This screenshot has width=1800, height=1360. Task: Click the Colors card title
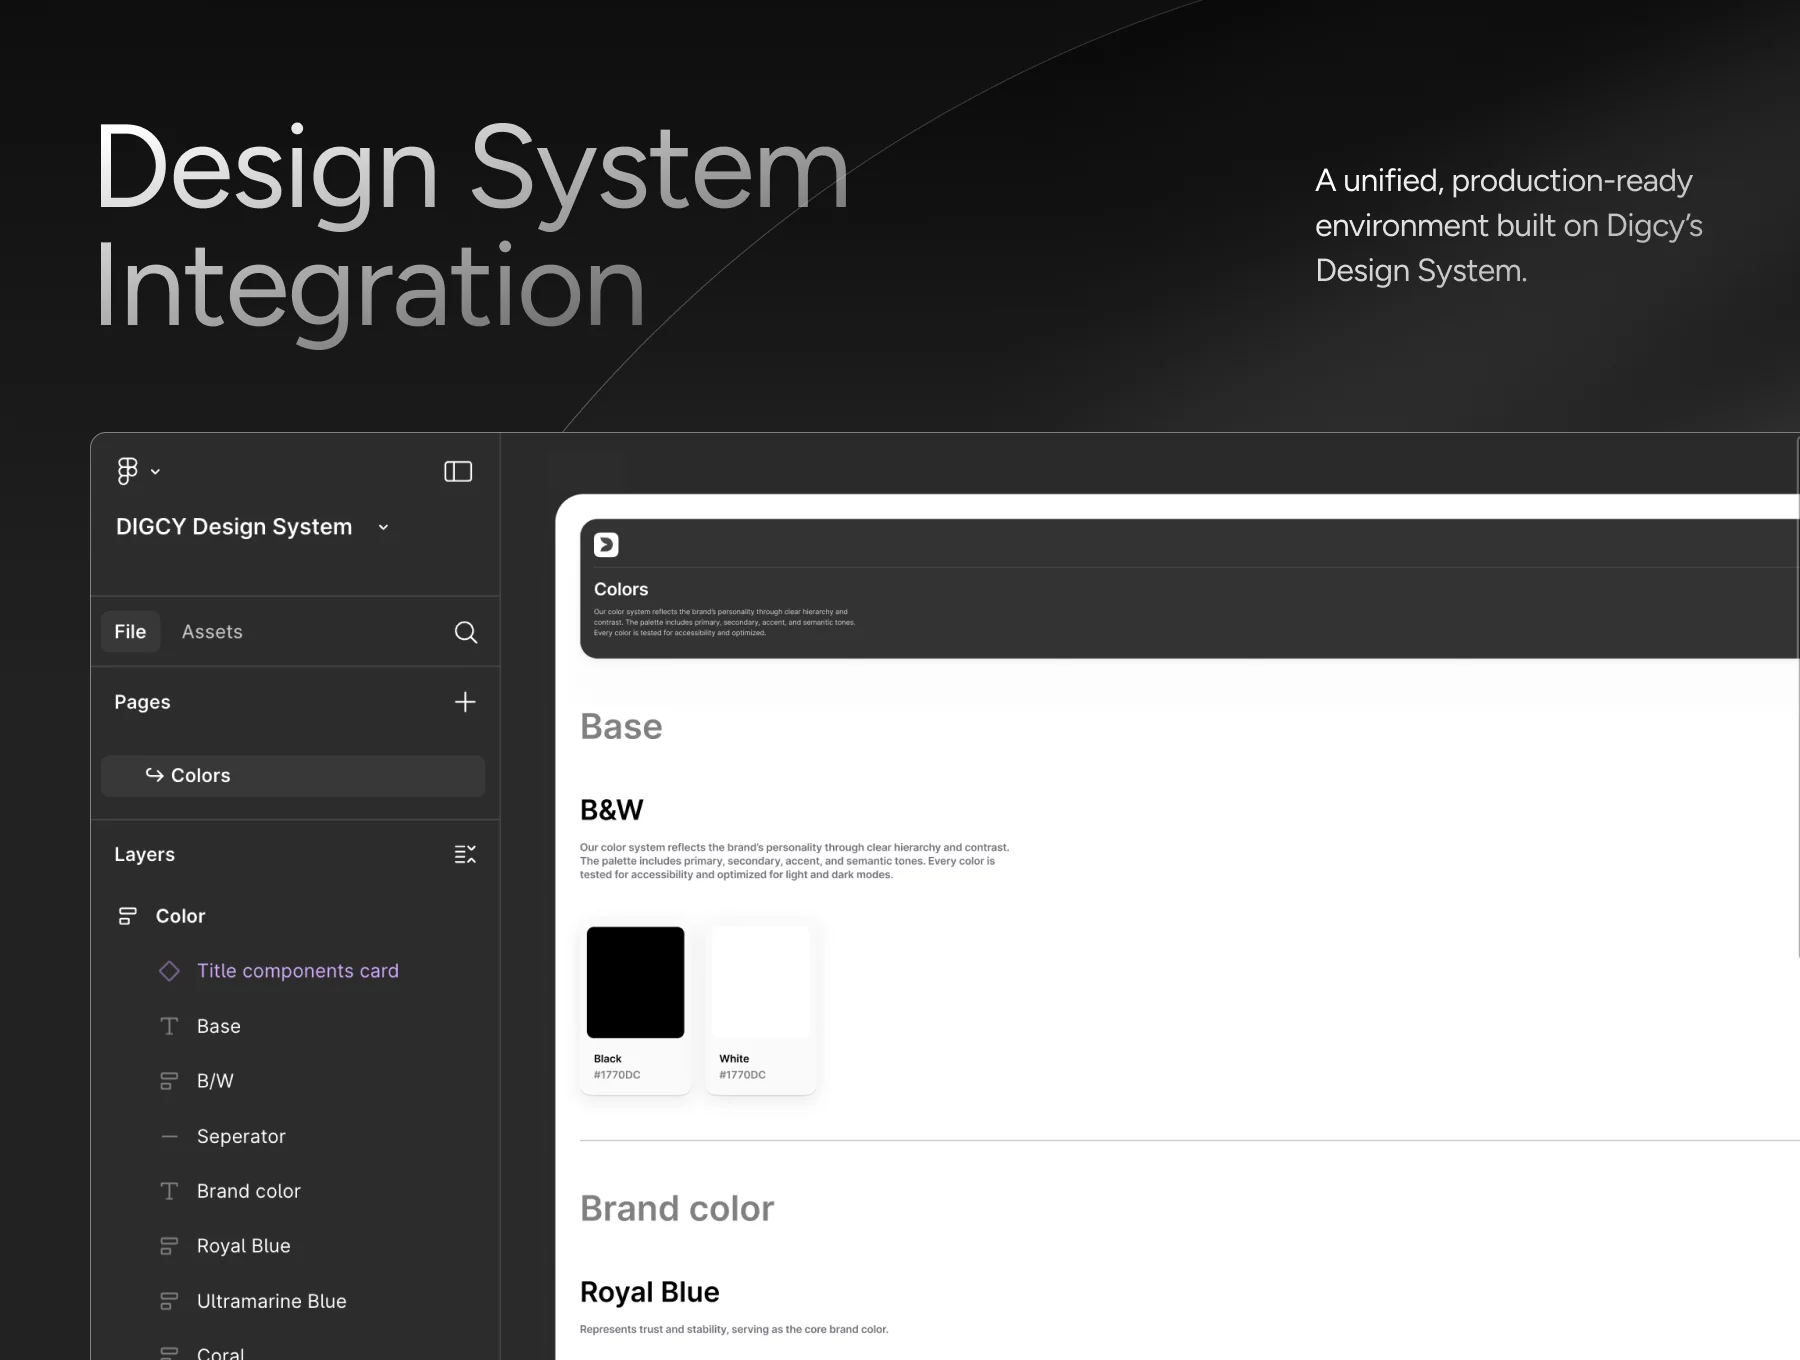(621, 590)
